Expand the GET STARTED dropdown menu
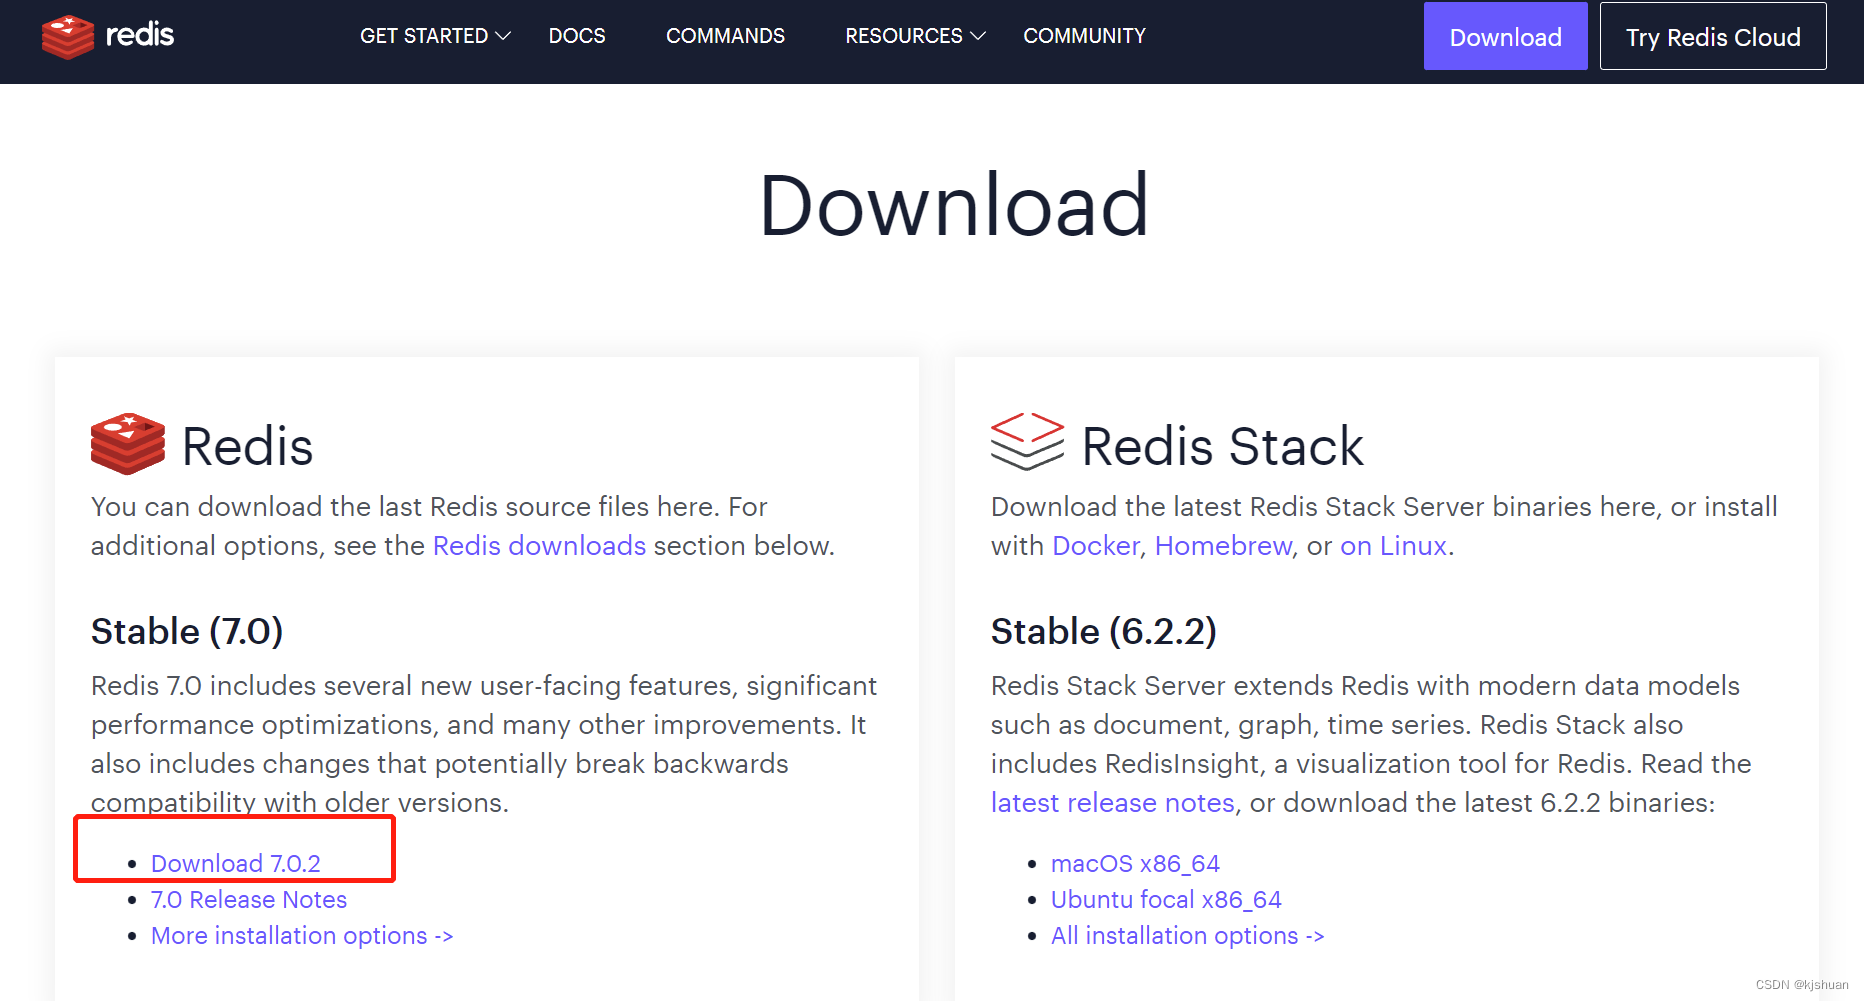 [425, 36]
